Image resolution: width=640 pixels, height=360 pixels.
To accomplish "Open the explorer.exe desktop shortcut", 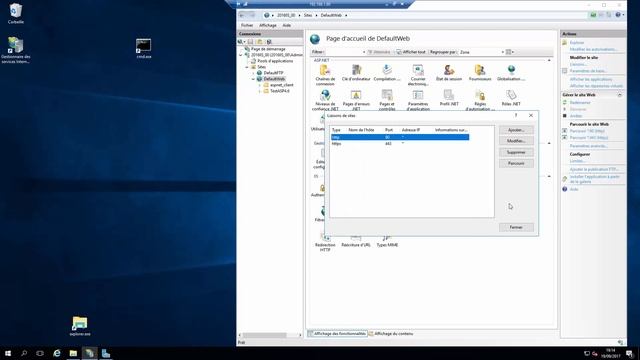I will coord(80,326).
